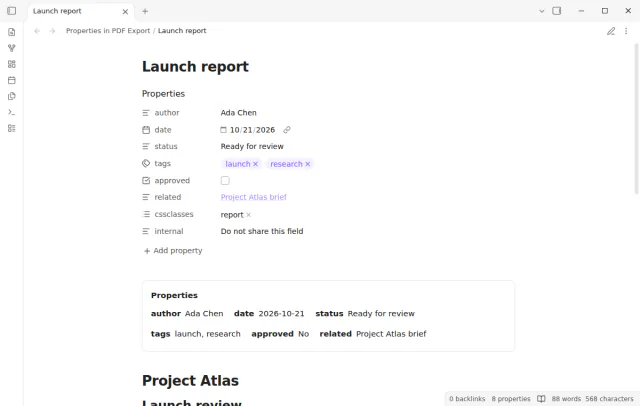
Task: Open the tab list chevron
Action: pos(542,11)
